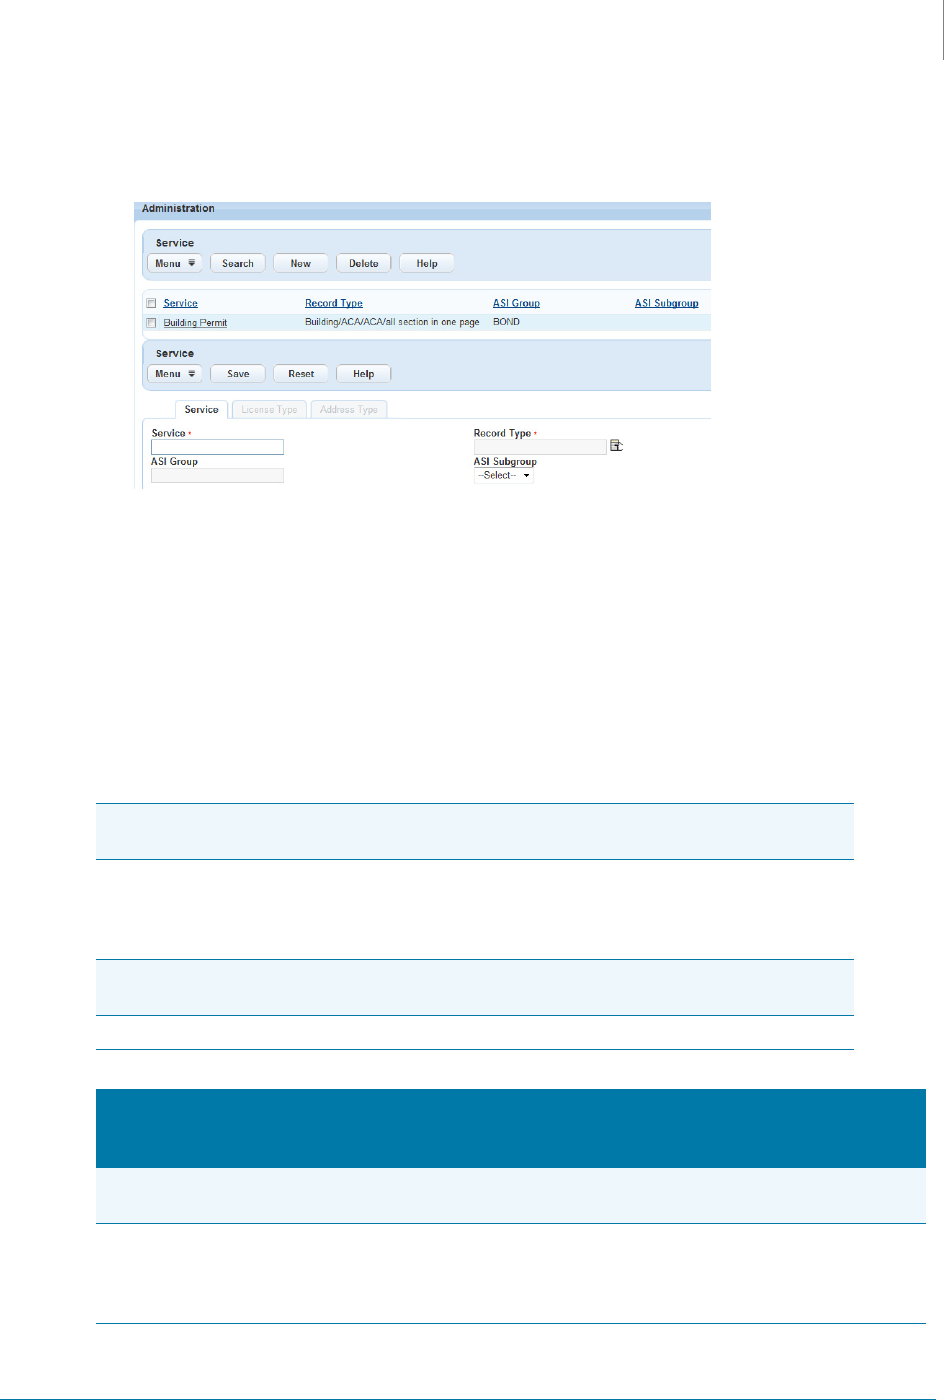Click the New button
Image resolution: width=944 pixels, height=1400 pixels.
pyautogui.click(x=301, y=264)
